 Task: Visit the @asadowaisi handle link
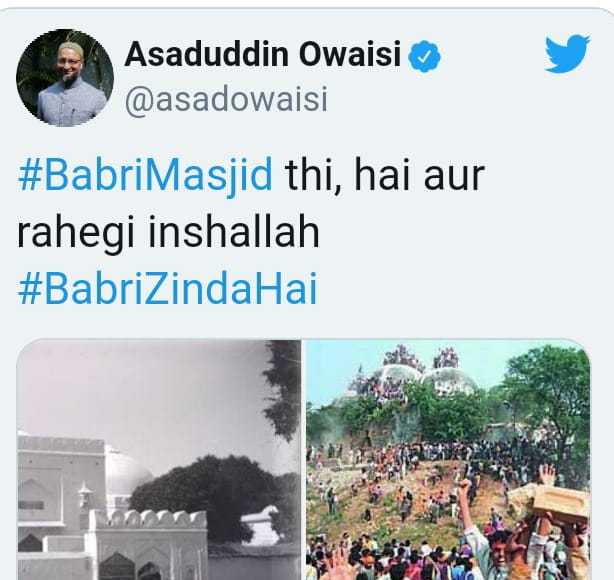[x=226, y=100]
